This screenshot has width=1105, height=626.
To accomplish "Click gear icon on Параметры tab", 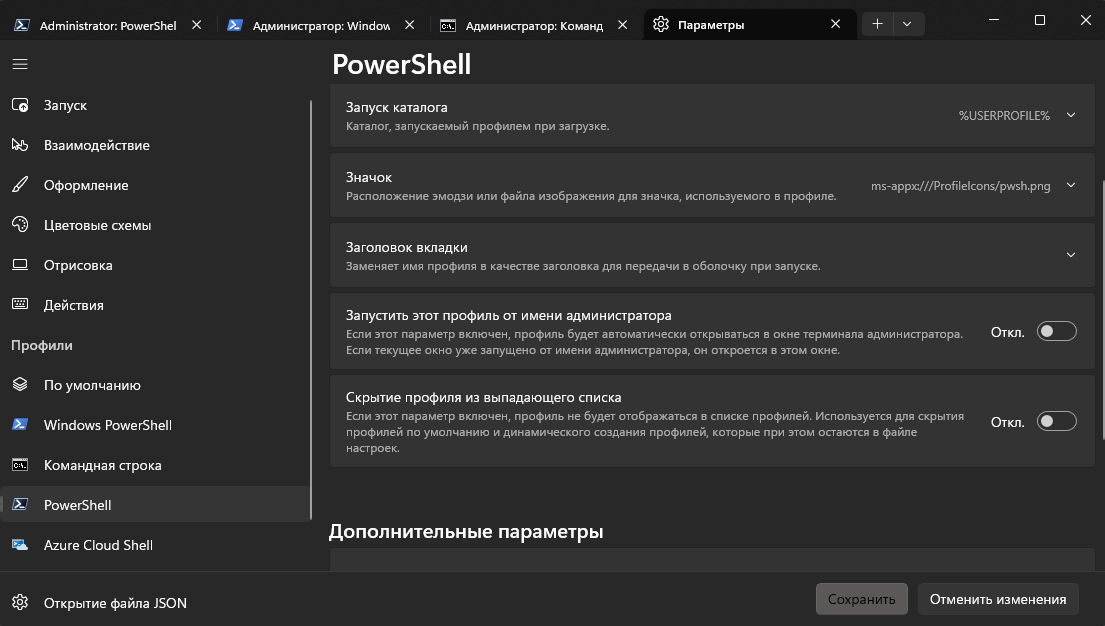I will 660,25.
